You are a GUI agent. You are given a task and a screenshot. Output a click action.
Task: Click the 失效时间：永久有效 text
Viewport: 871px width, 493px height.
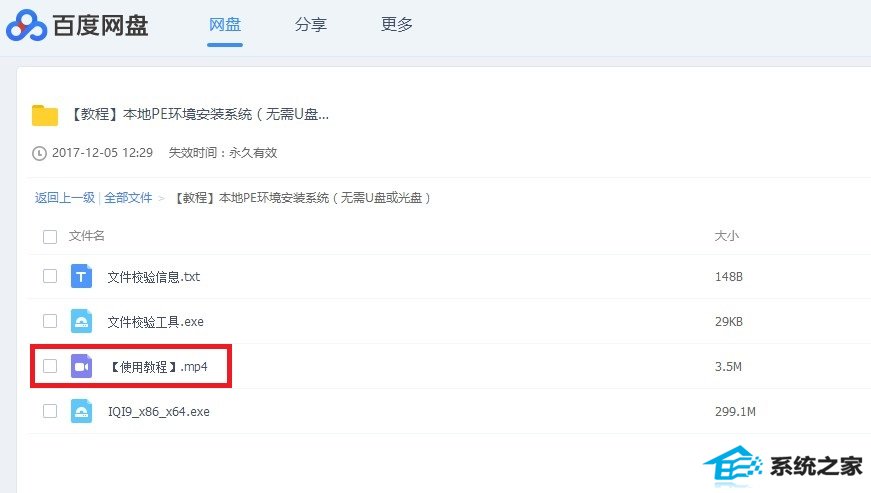[x=223, y=153]
